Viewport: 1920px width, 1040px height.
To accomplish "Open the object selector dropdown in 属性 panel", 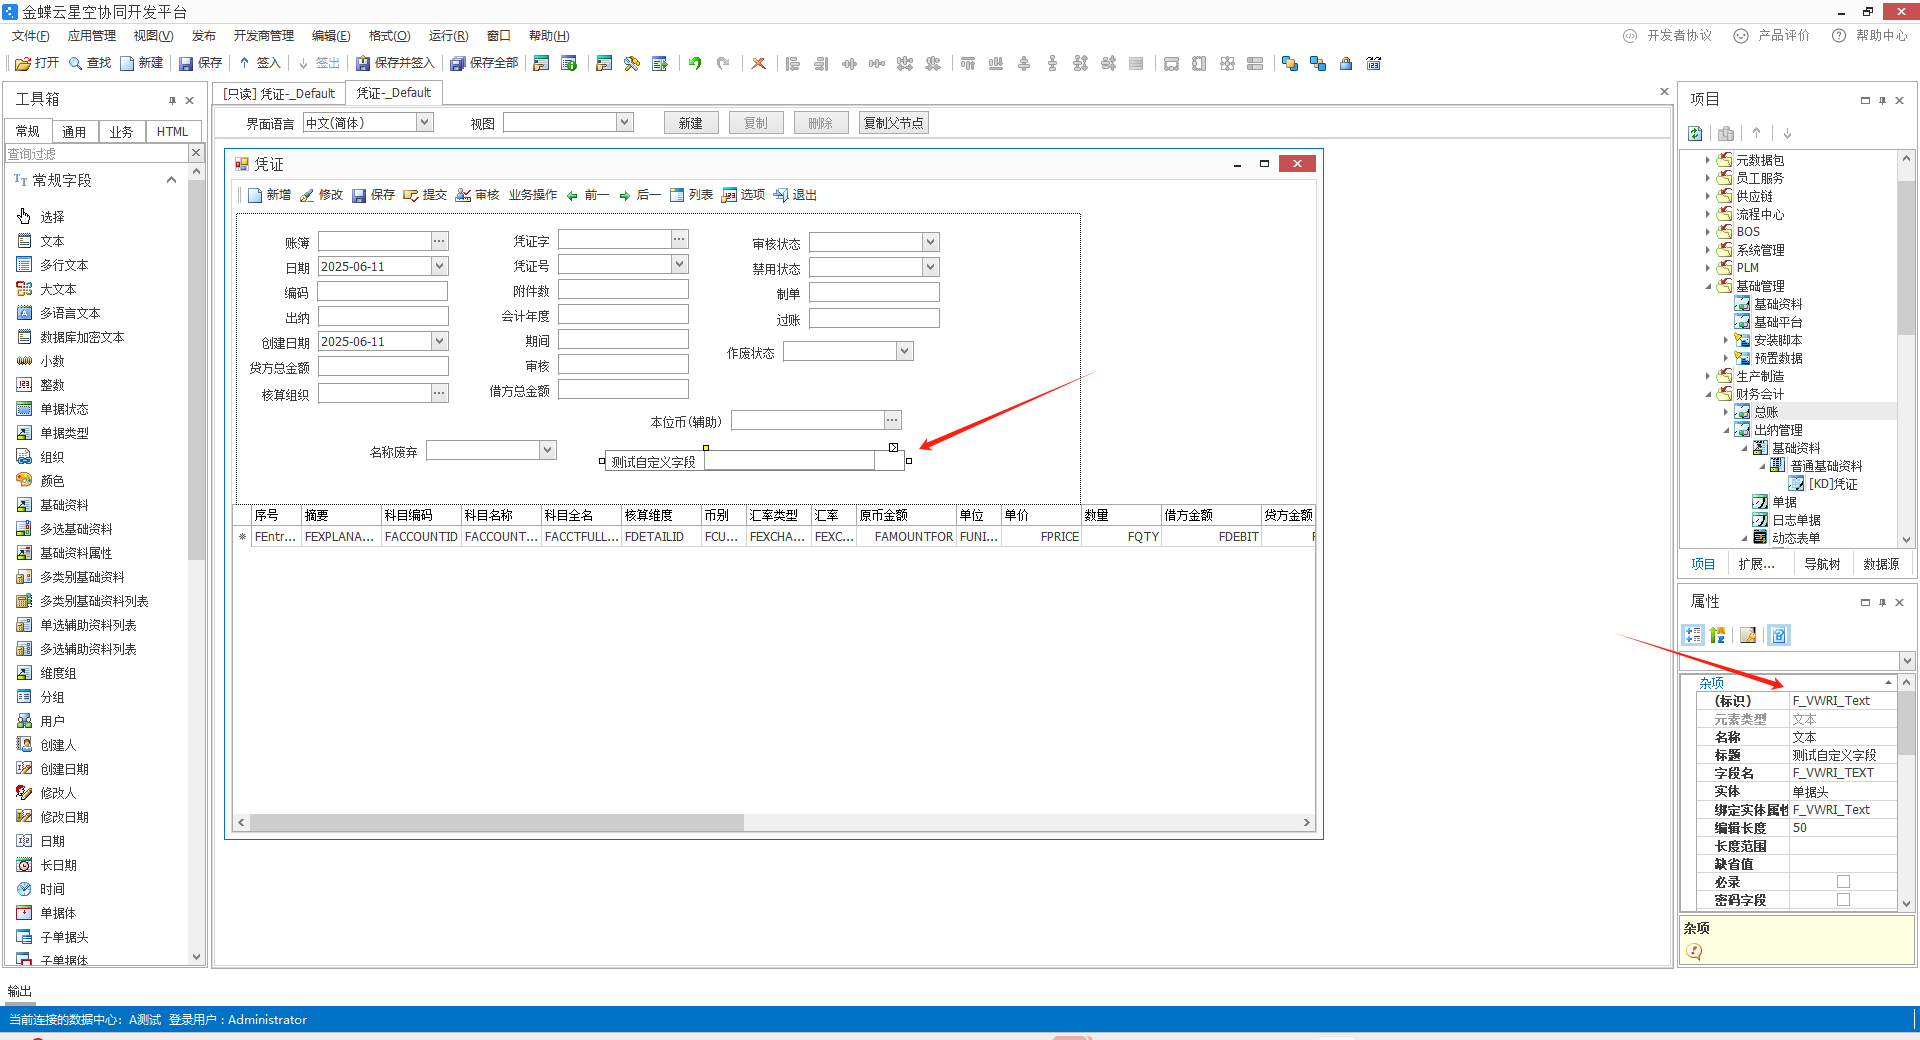I will (1906, 661).
